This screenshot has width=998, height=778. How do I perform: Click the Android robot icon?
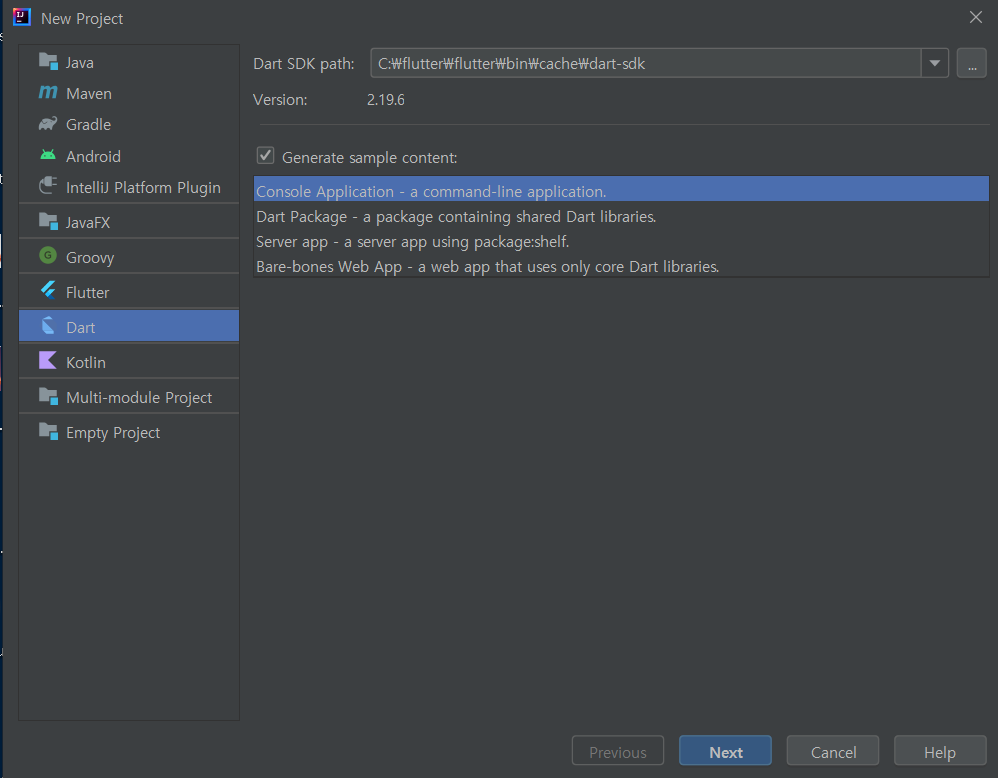pos(48,155)
